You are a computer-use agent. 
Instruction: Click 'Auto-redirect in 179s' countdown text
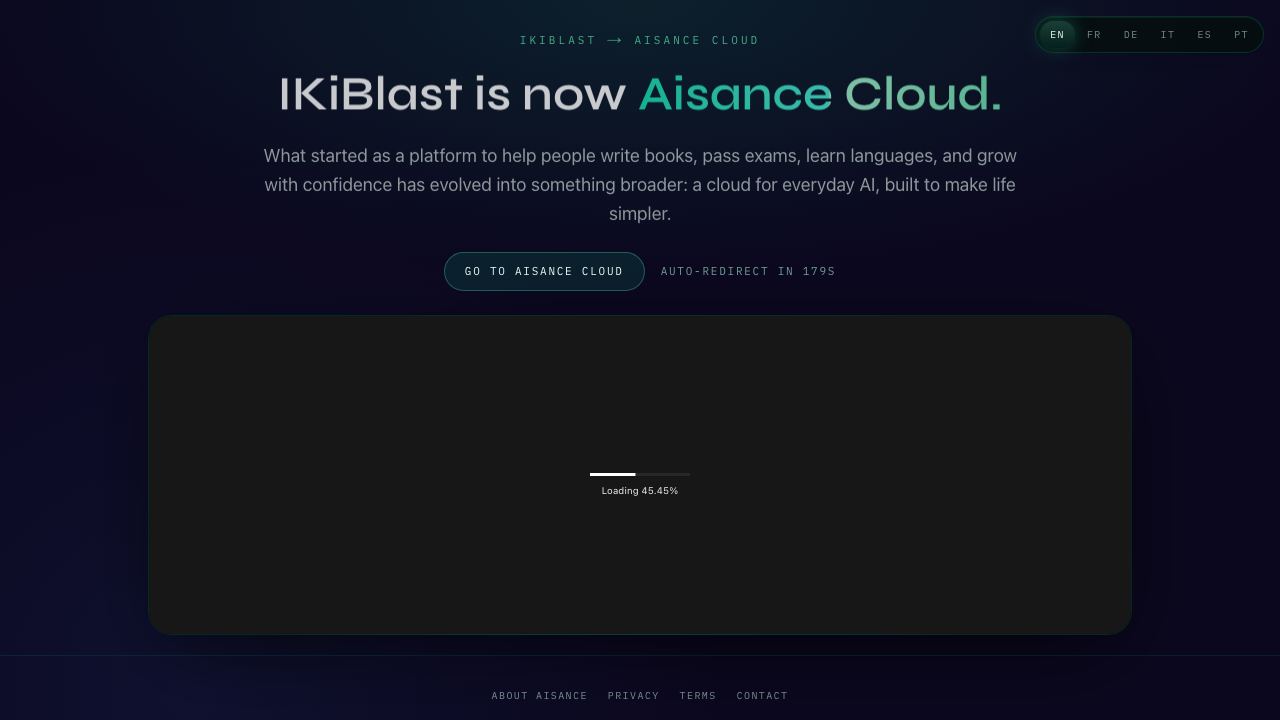(748, 272)
